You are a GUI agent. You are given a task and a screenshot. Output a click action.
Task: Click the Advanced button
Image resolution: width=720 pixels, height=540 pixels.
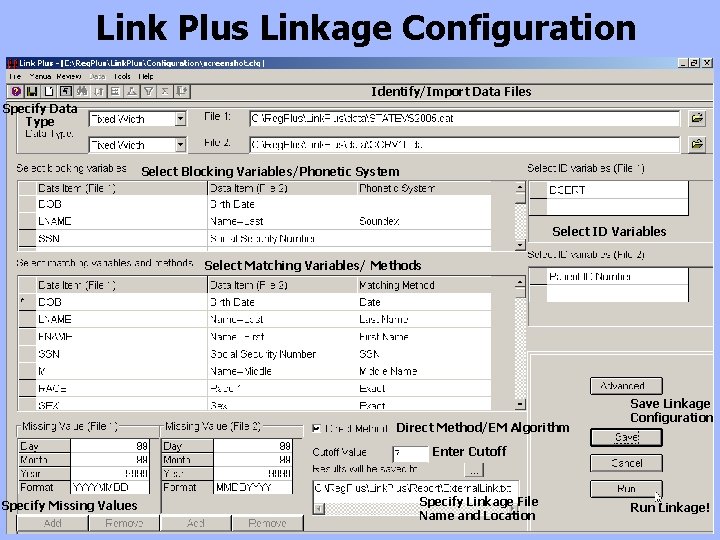[626, 386]
